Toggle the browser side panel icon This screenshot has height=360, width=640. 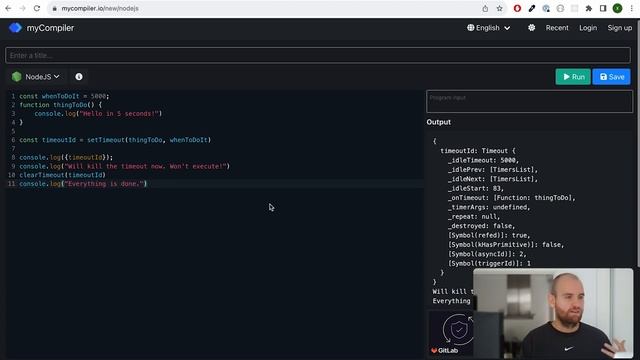[x=603, y=8]
